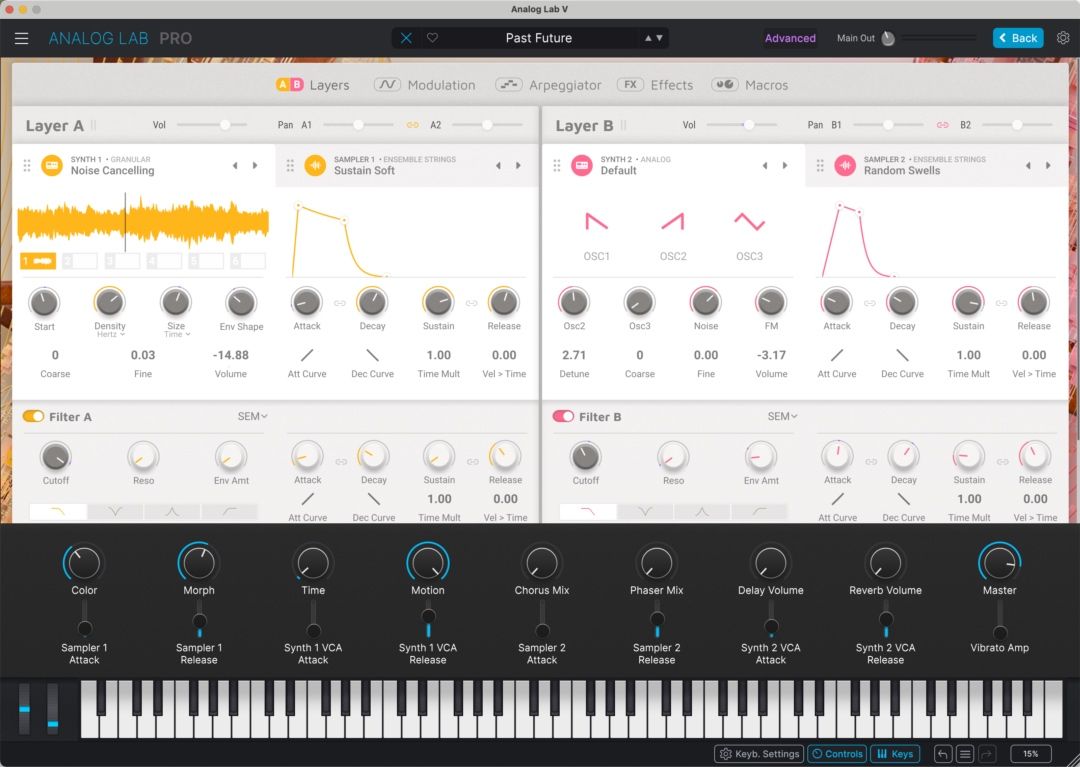Click the Sampler 1 Attack/Decay link icon
This screenshot has height=767, width=1080.
340,303
